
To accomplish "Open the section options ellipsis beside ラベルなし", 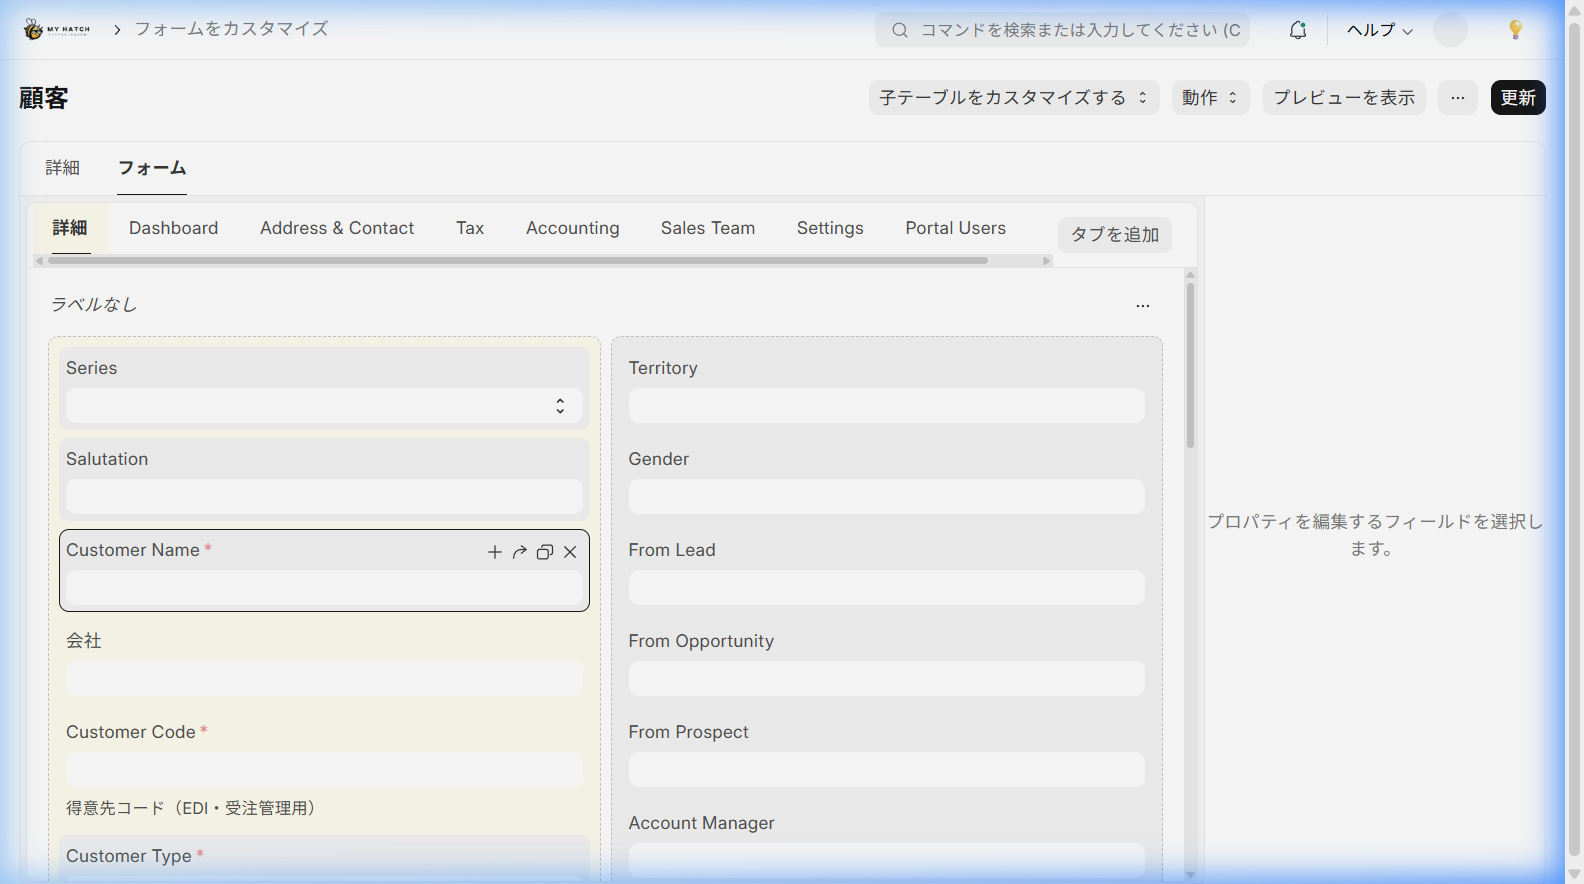I will [x=1143, y=305].
